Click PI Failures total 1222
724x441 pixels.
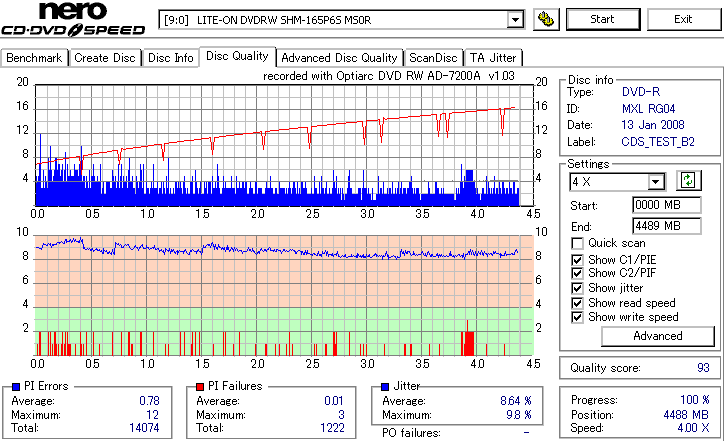coord(332,428)
